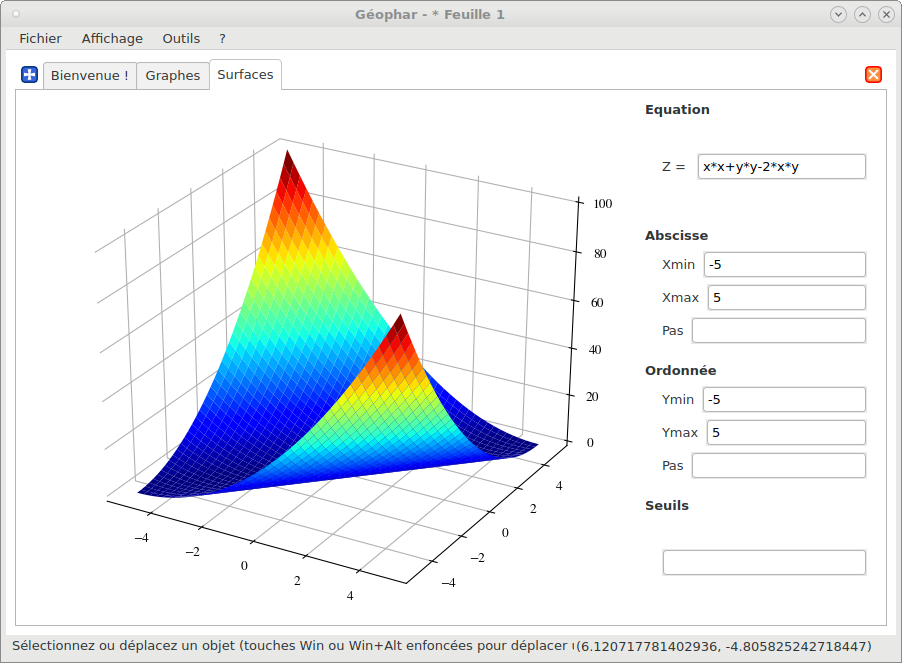This screenshot has height=663, width=902.
Task: Select the Surfaces tab
Action: click(245, 75)
